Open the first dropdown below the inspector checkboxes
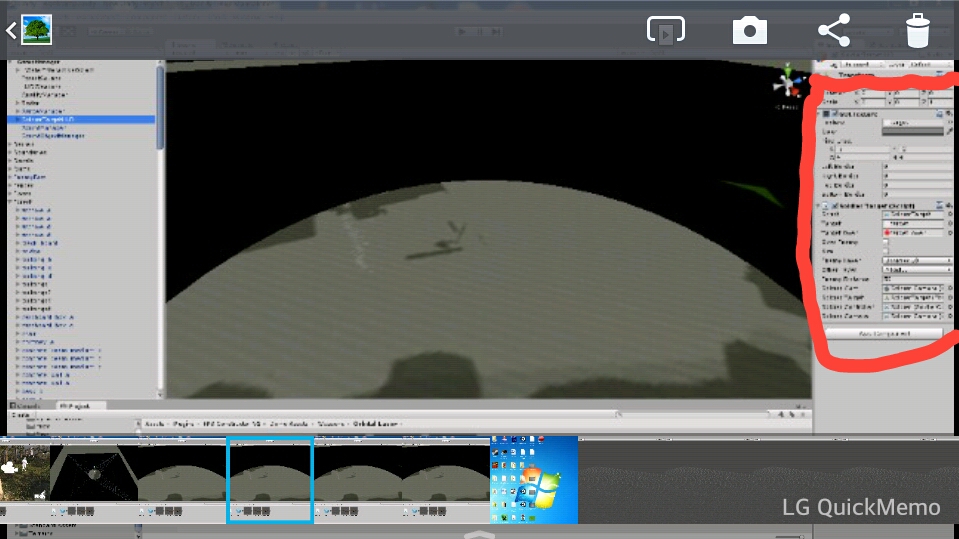The width and height of the screenshot is (959, 539). pyautogui.click(x=917, y=261)
